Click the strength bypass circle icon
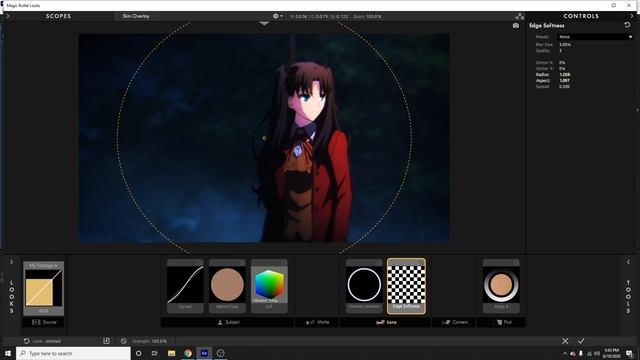640x360 pixels. [x=124, y=341]
